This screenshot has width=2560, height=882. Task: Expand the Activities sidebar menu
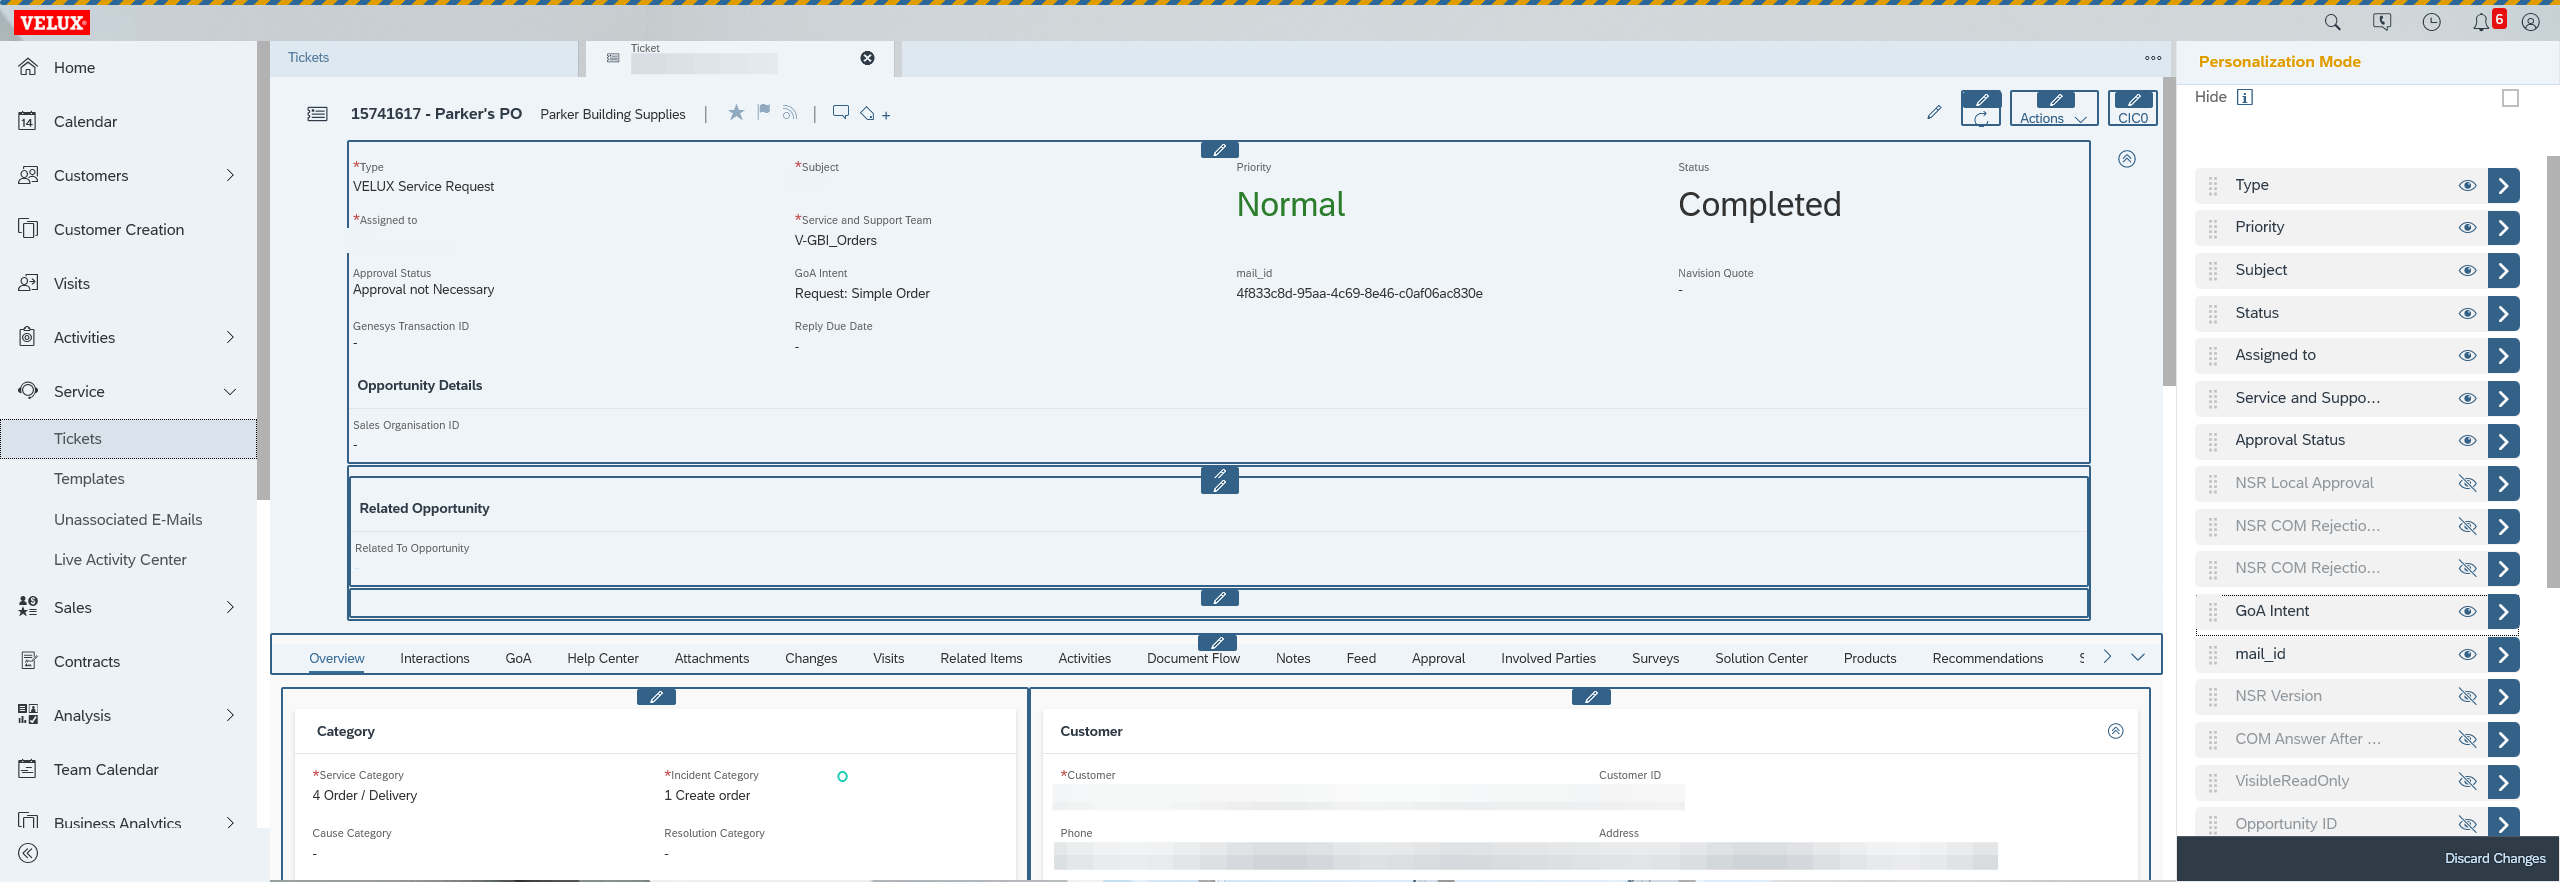pos(230,338)
